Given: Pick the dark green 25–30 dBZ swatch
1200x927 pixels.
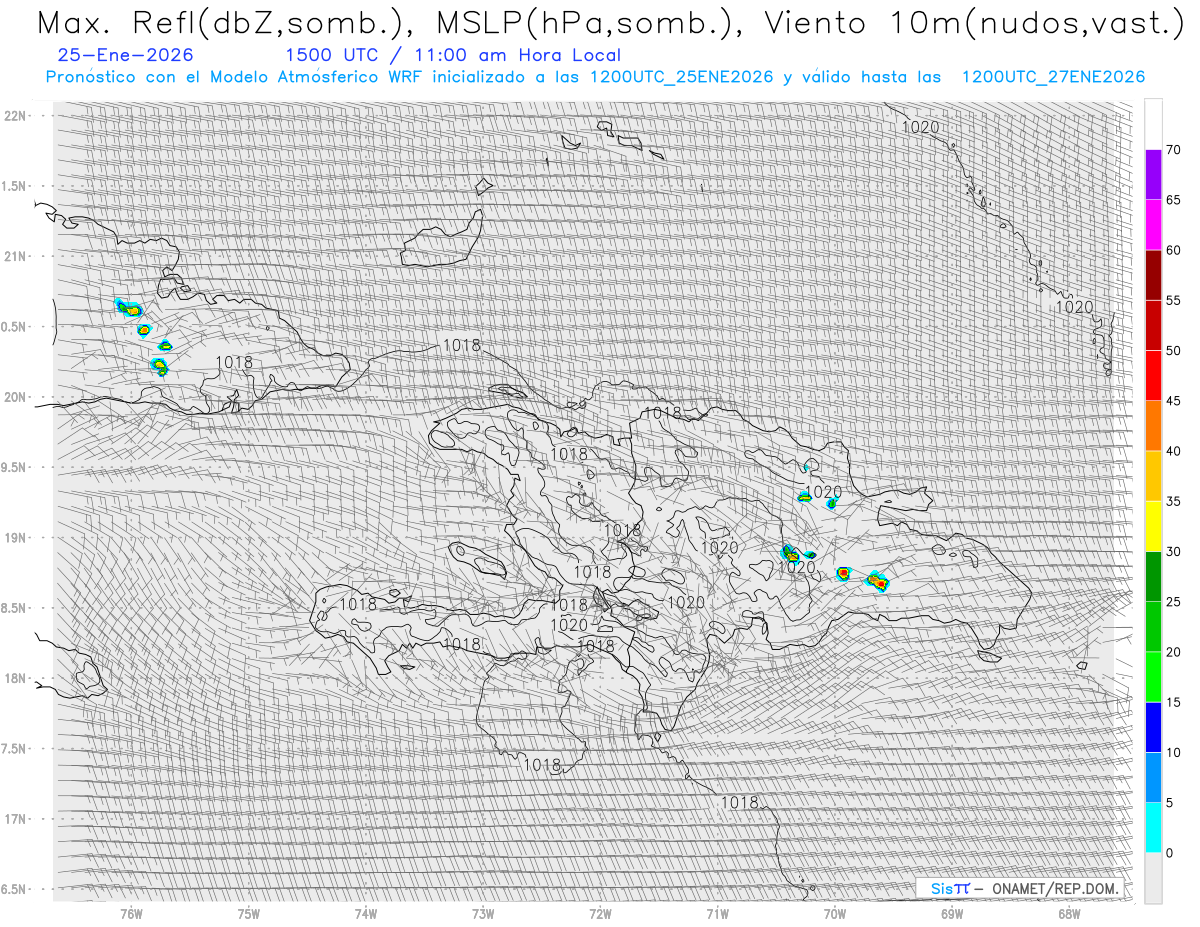Looking at the screenshot, I should point(1153,577).
